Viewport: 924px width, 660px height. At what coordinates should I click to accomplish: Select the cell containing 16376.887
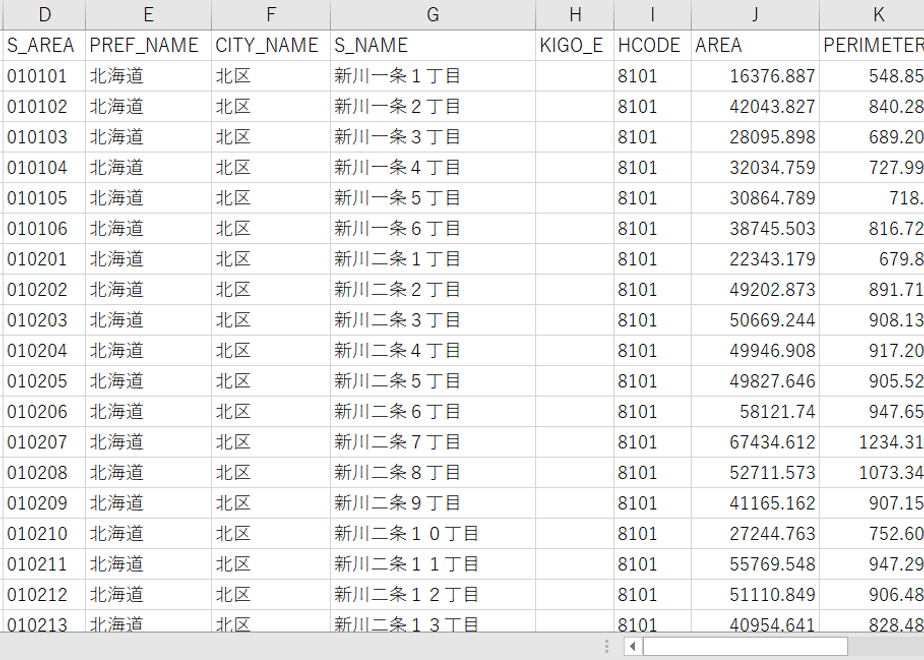755,76
